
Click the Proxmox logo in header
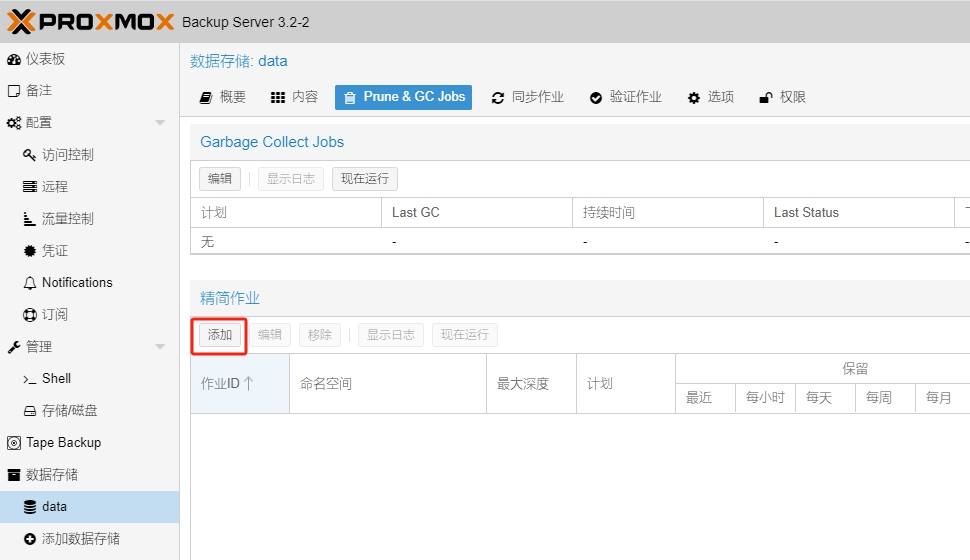point(91,21)
